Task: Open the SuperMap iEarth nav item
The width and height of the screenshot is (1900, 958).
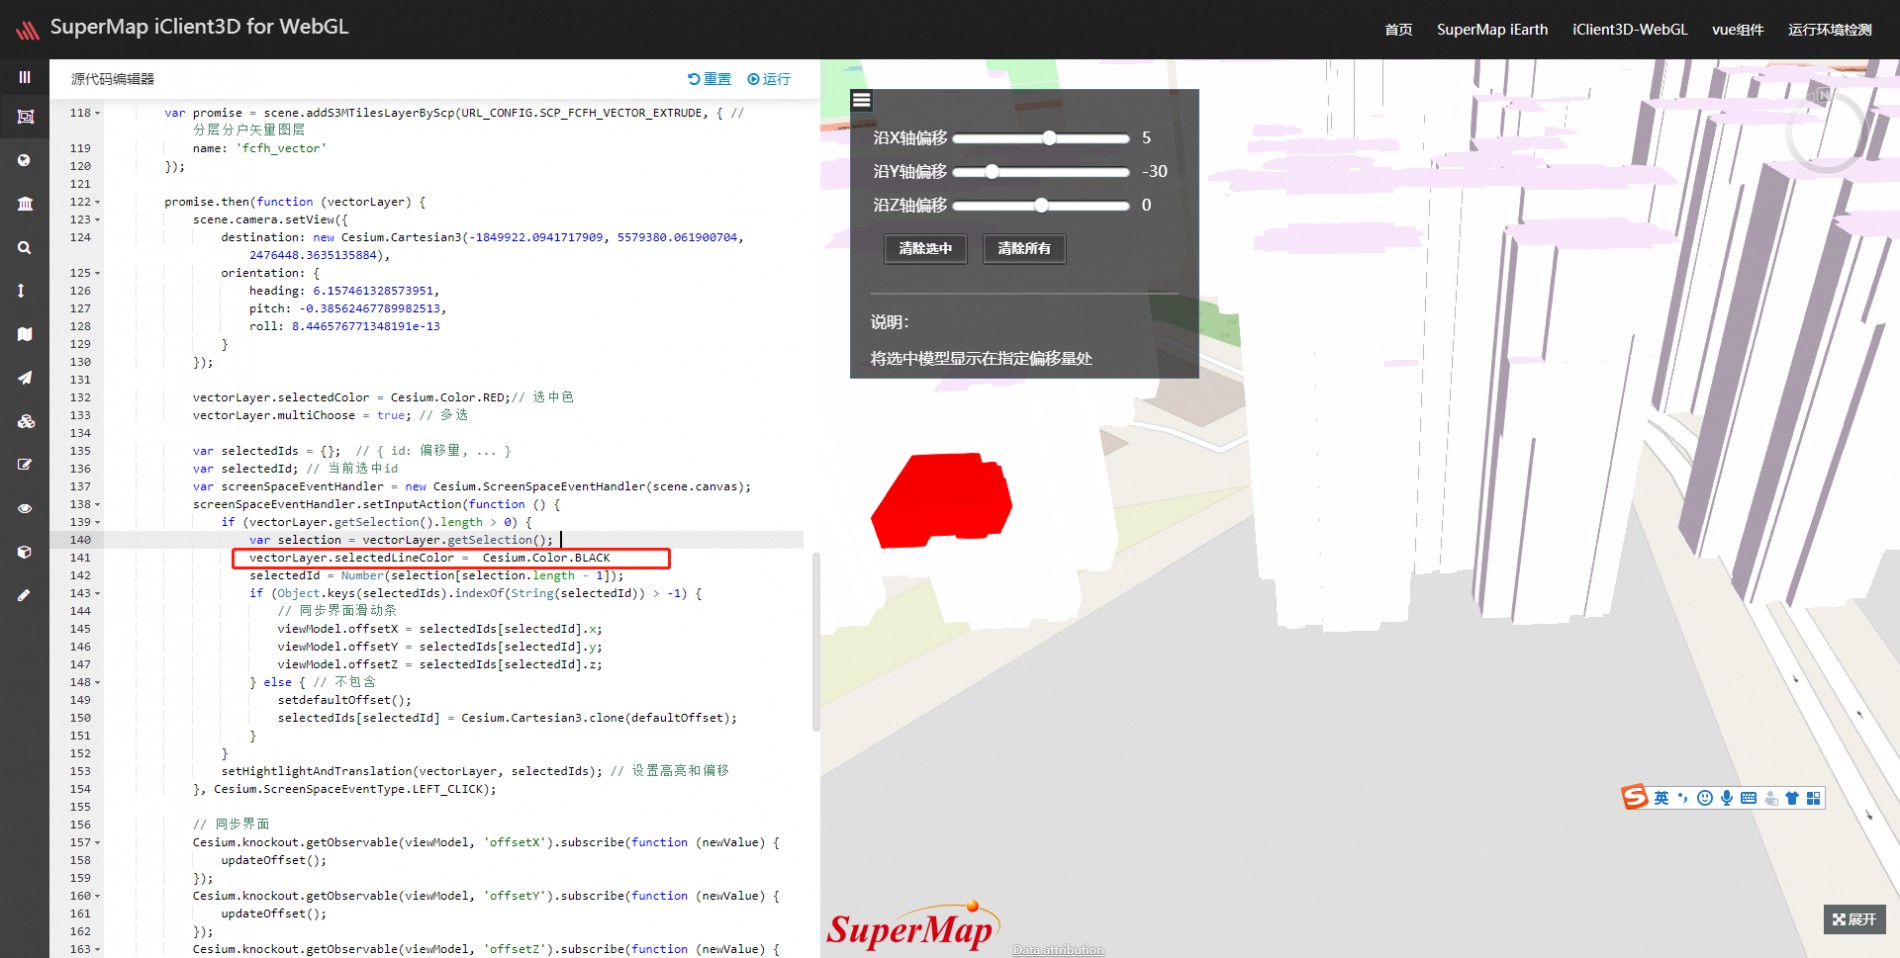Action: tap(1492, 30)
